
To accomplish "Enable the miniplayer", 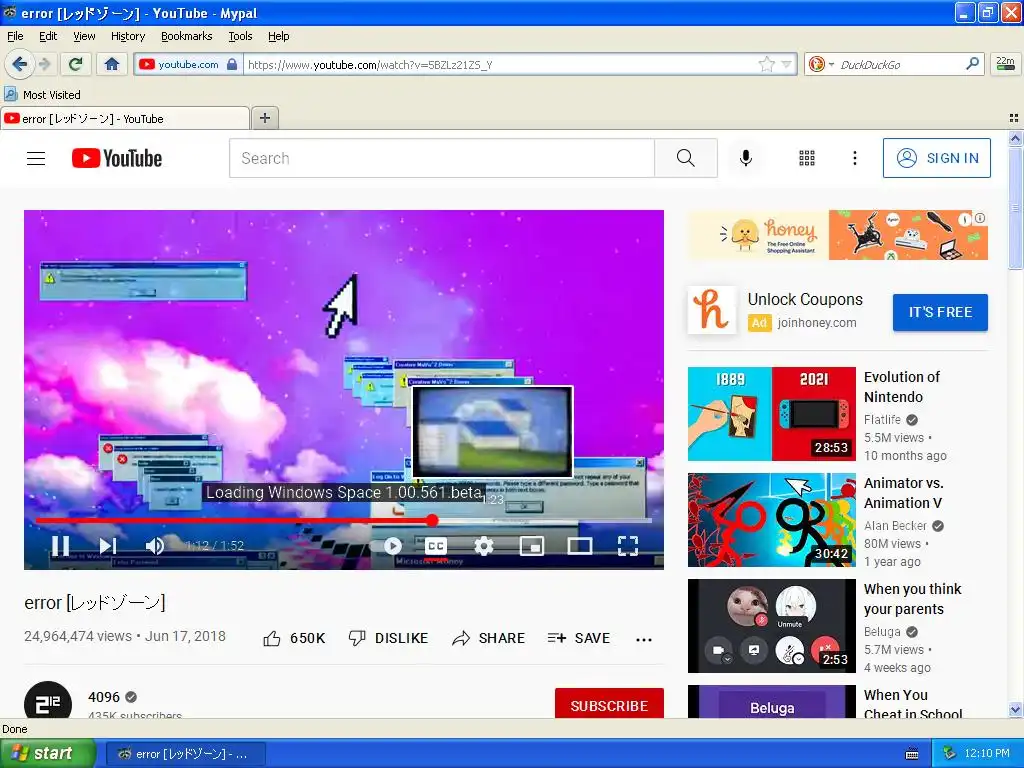I will 532,545.
